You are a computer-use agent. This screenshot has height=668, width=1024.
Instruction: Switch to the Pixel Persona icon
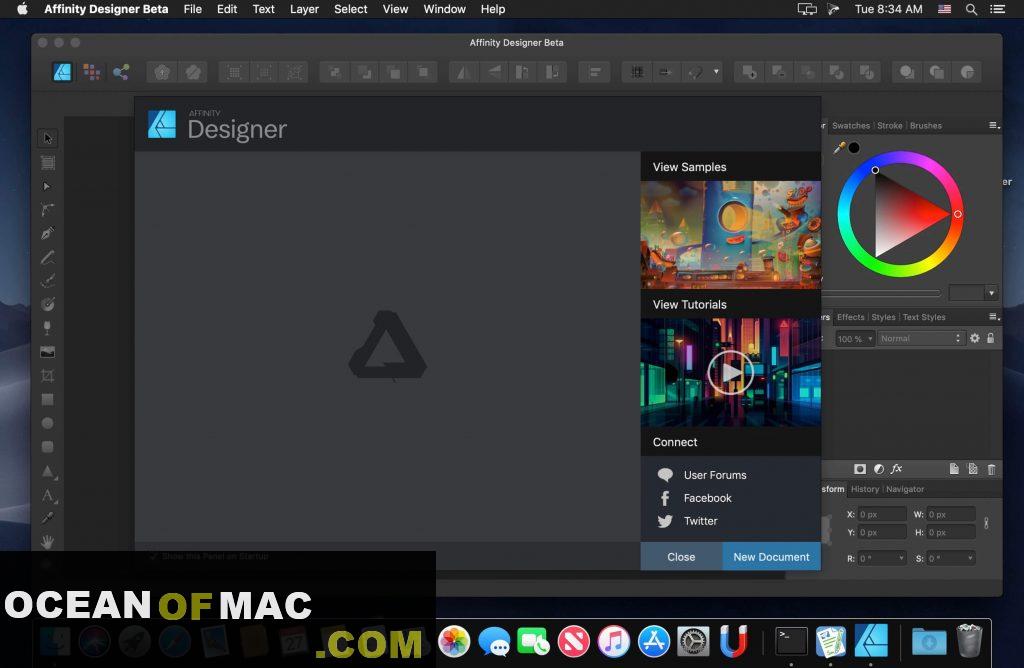point(91,72)
